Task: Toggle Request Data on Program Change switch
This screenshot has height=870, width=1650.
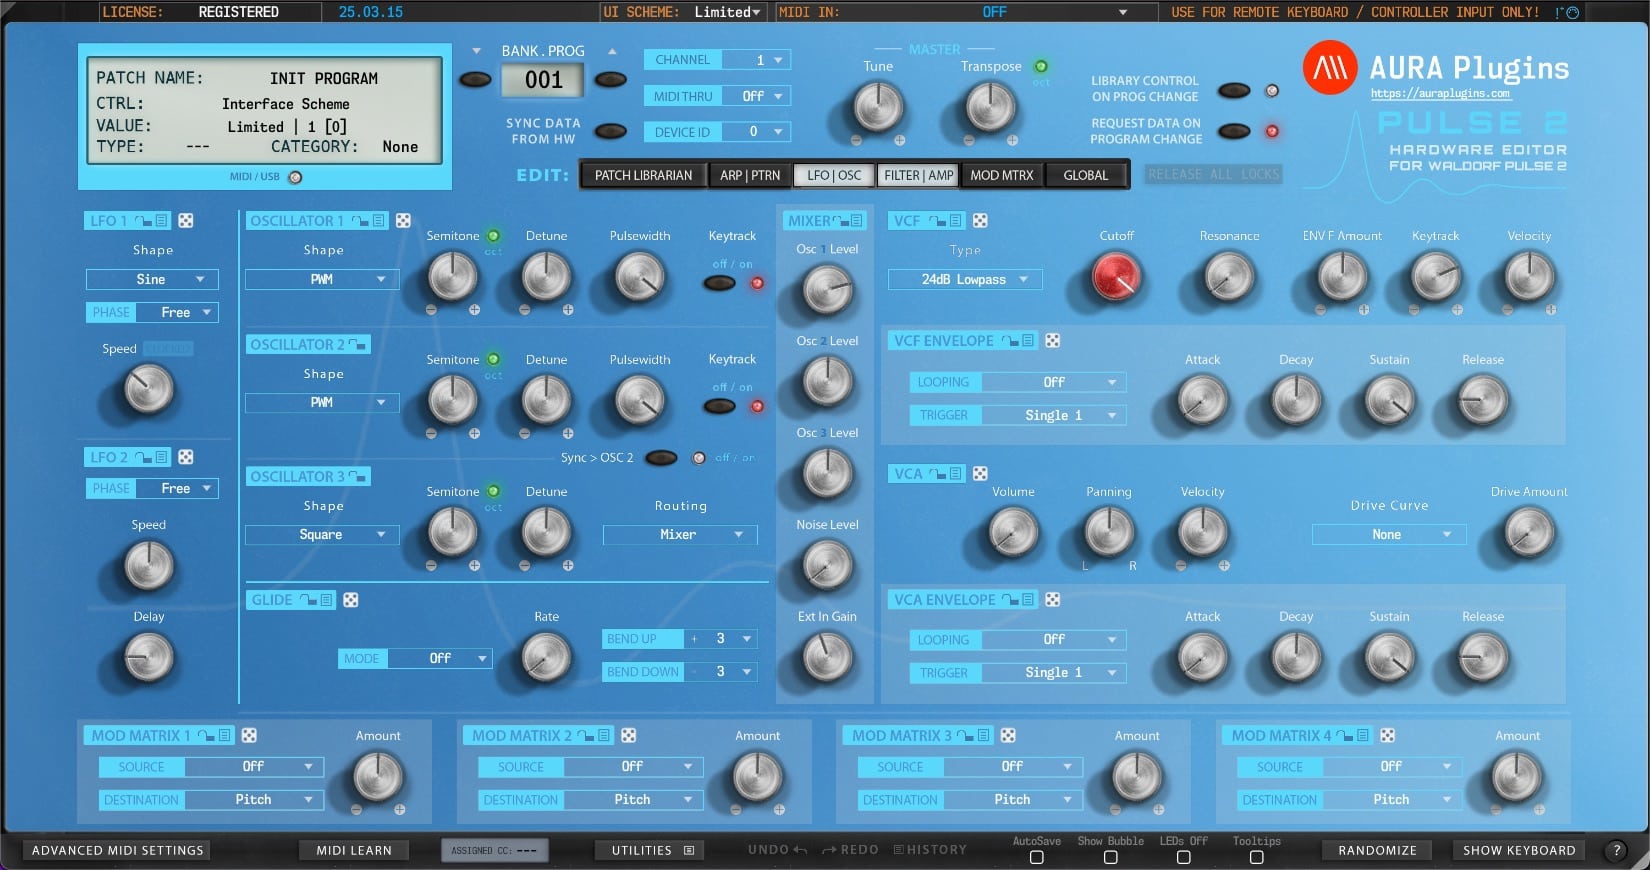Action: pos(1234,131)
